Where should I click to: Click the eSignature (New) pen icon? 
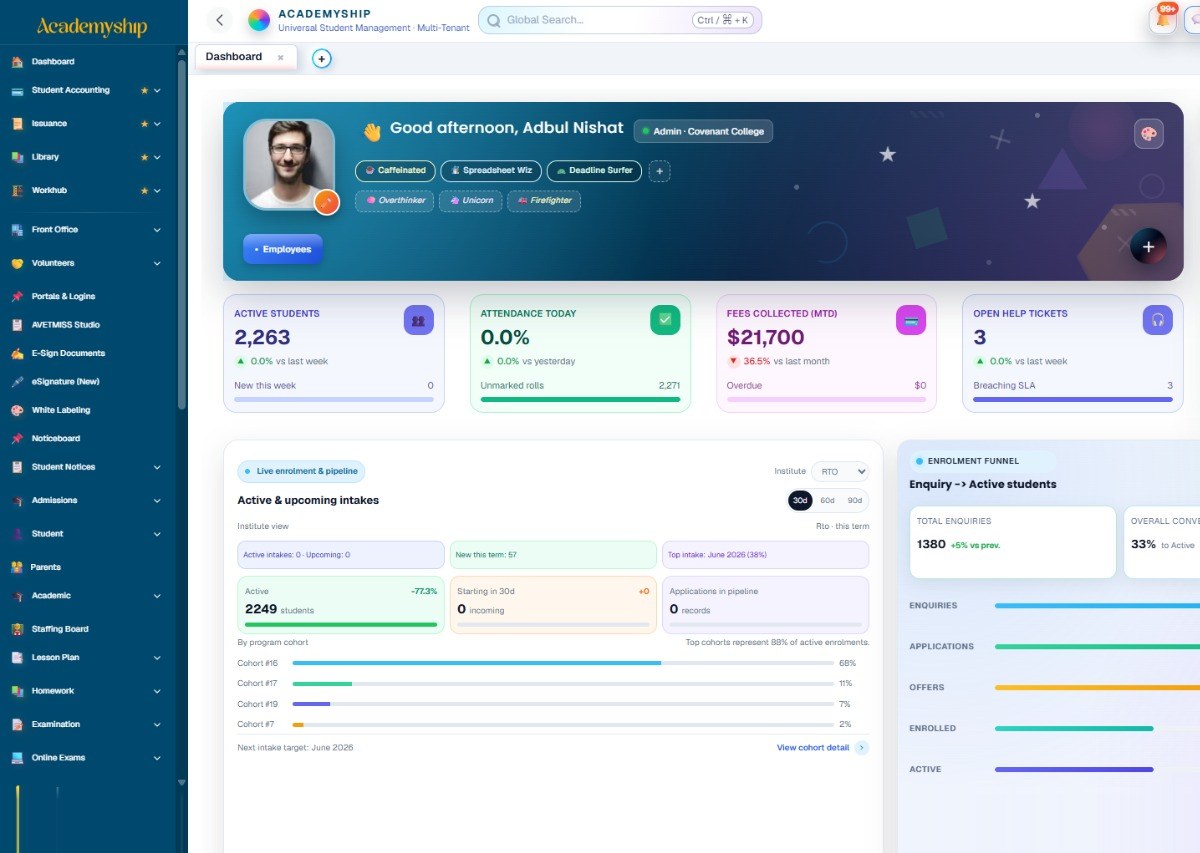point(17,382)
